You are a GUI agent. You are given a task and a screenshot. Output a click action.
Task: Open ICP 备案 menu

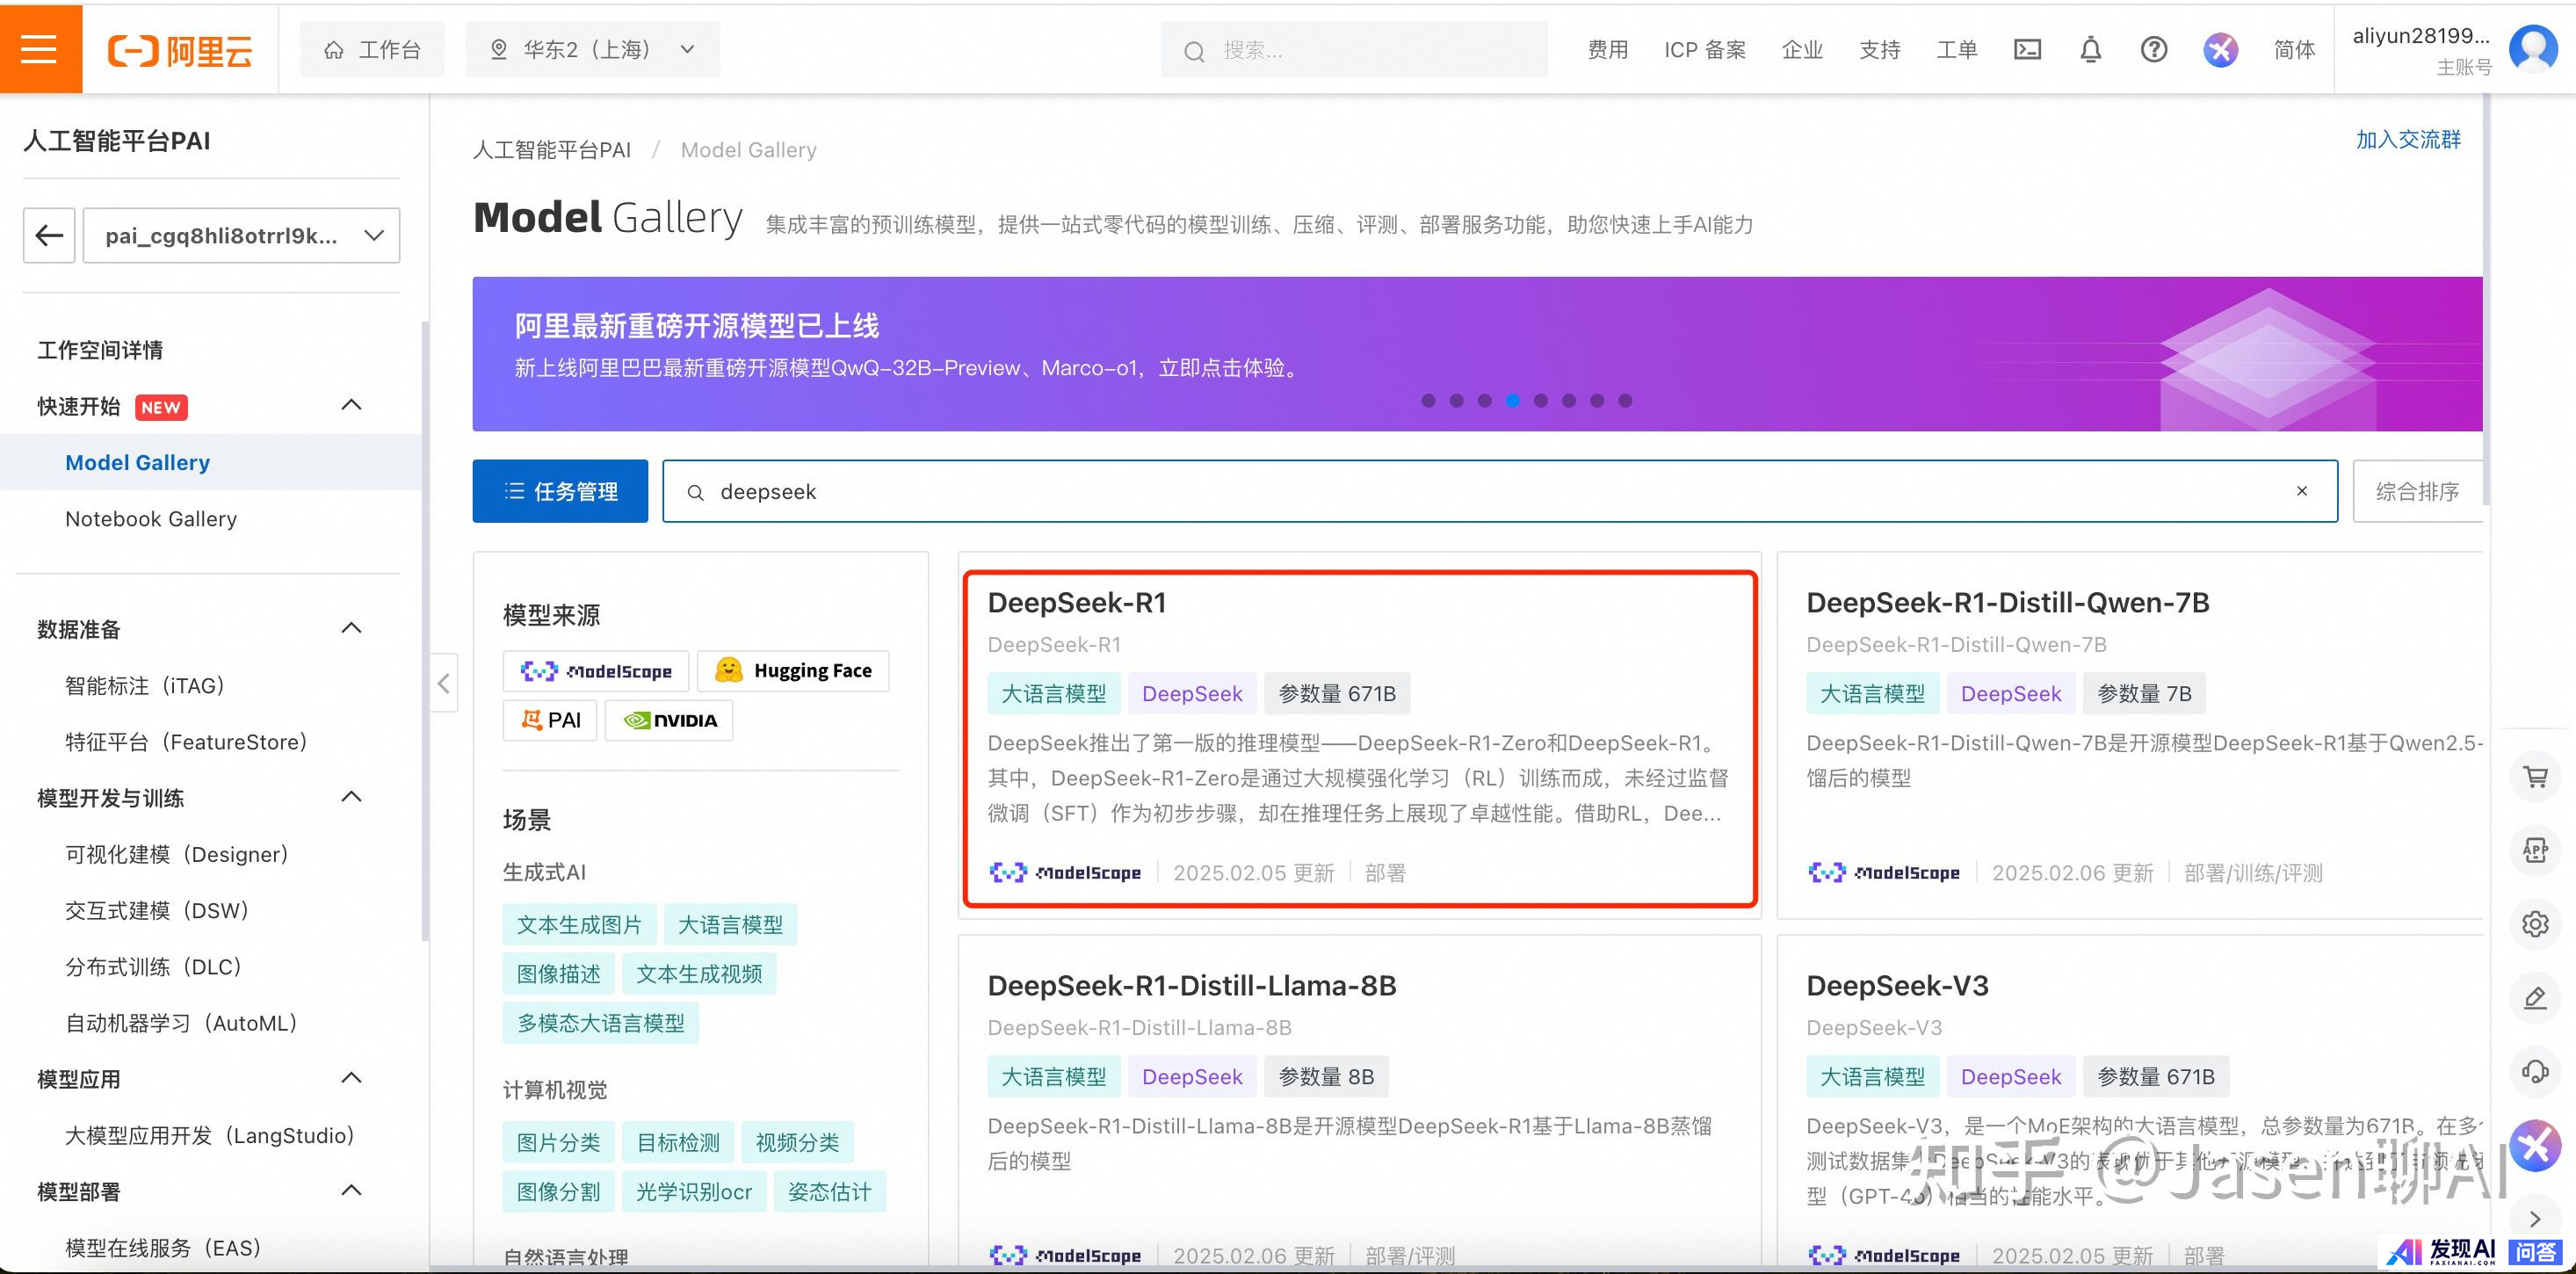click(x=1705, y=50)
